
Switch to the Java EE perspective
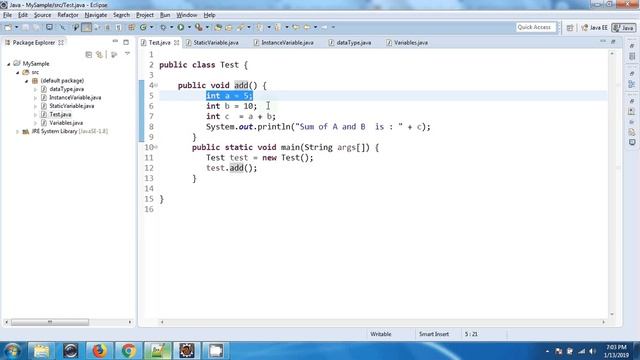594,28
